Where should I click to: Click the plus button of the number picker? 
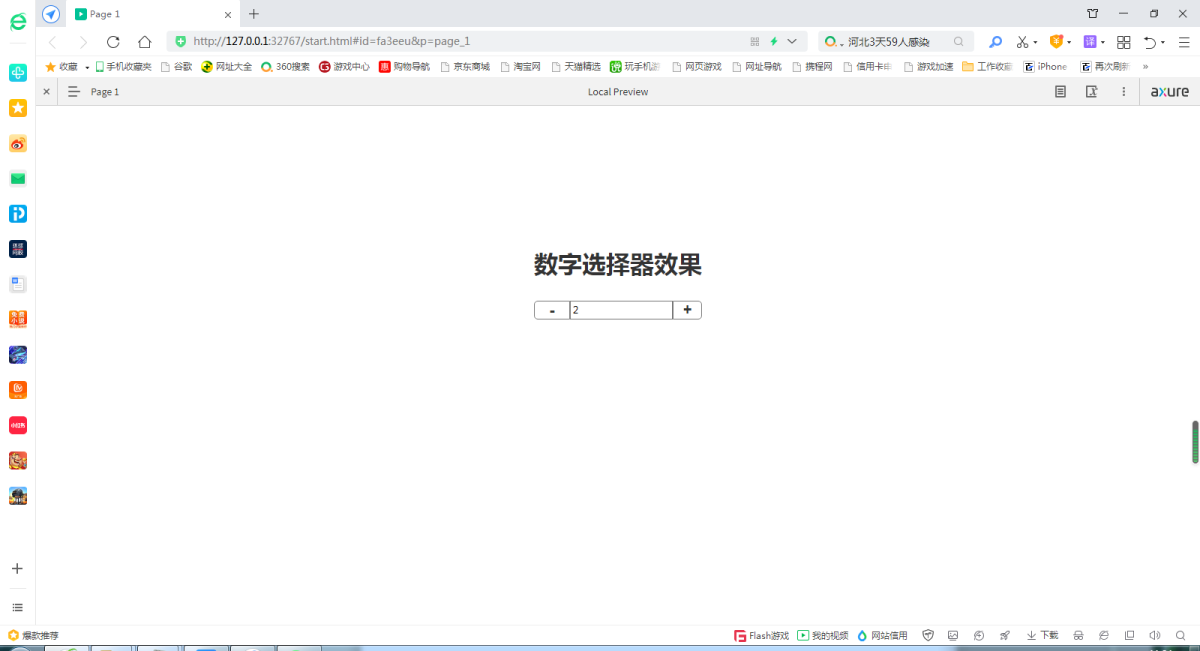tap(687, 310)
